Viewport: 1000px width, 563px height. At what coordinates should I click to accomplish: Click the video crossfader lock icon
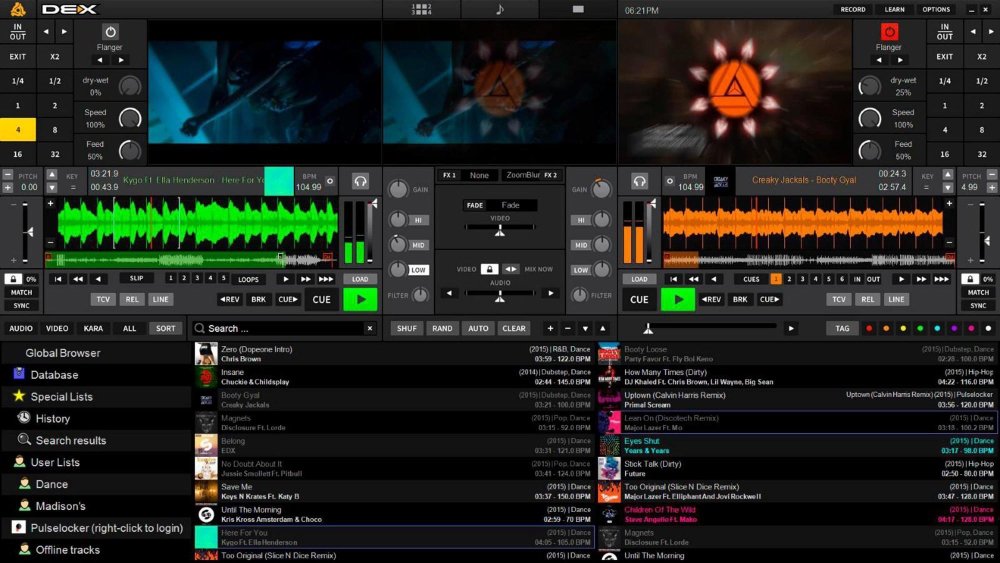(488, 269)
